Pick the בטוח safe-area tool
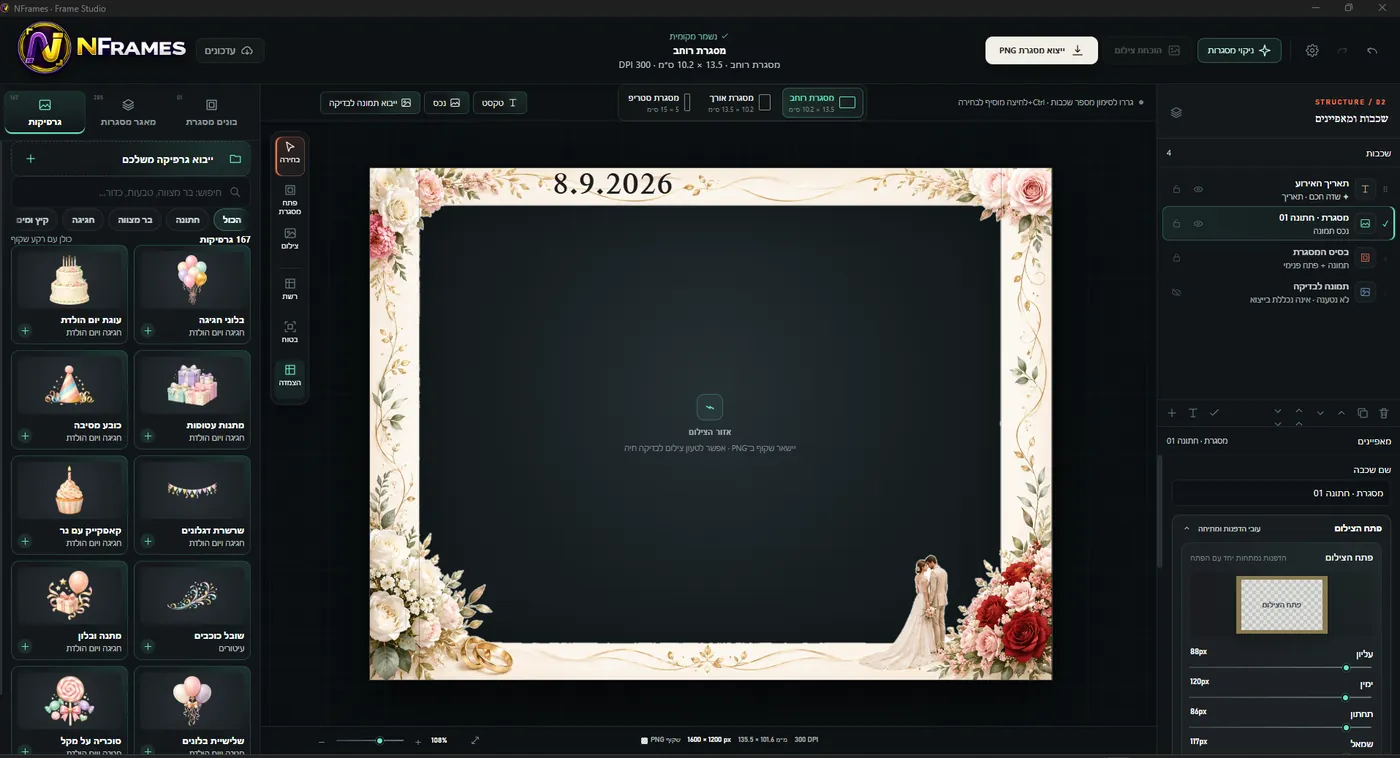This screenshot has width=1400, height=758. click(290, 332)
